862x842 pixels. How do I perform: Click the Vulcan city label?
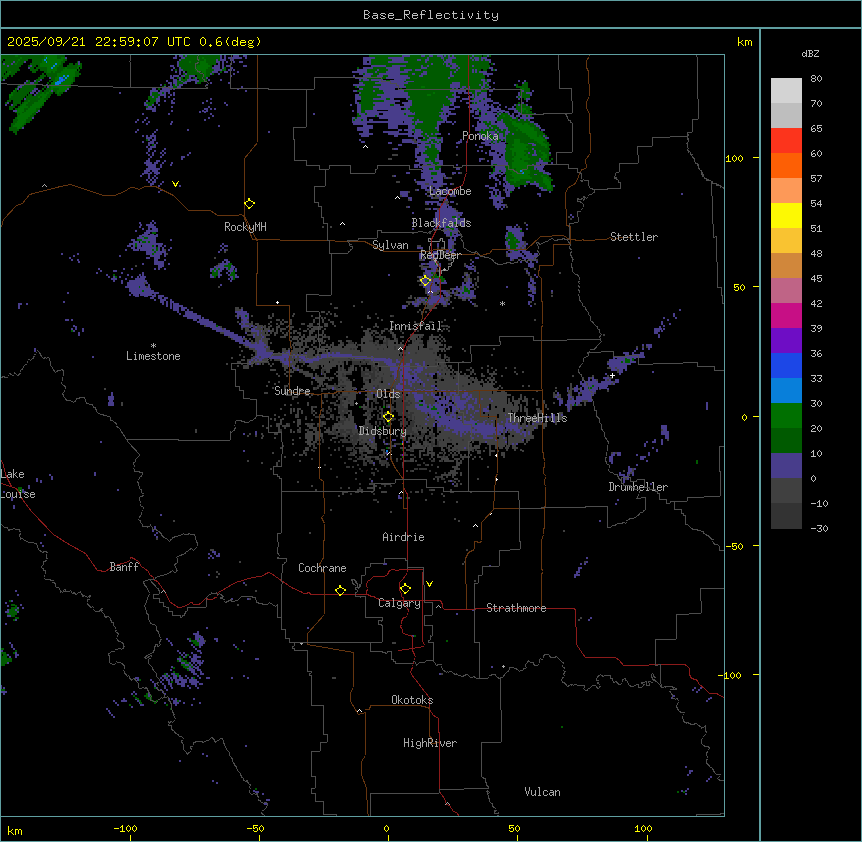tap(542, 793)
